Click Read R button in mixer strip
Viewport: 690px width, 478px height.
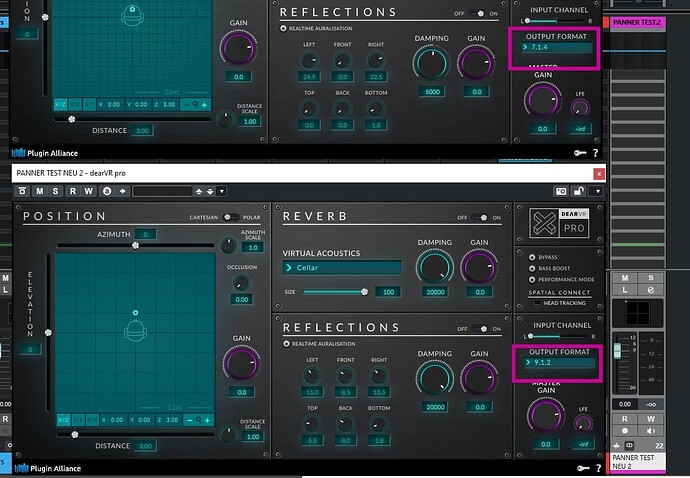625,419
